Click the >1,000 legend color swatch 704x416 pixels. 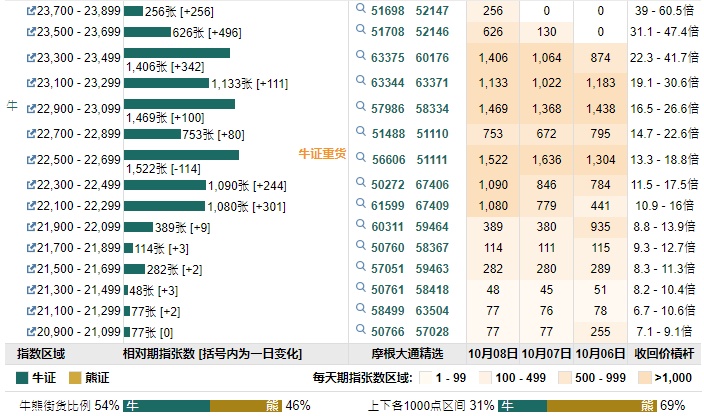(x=648, y=379)
